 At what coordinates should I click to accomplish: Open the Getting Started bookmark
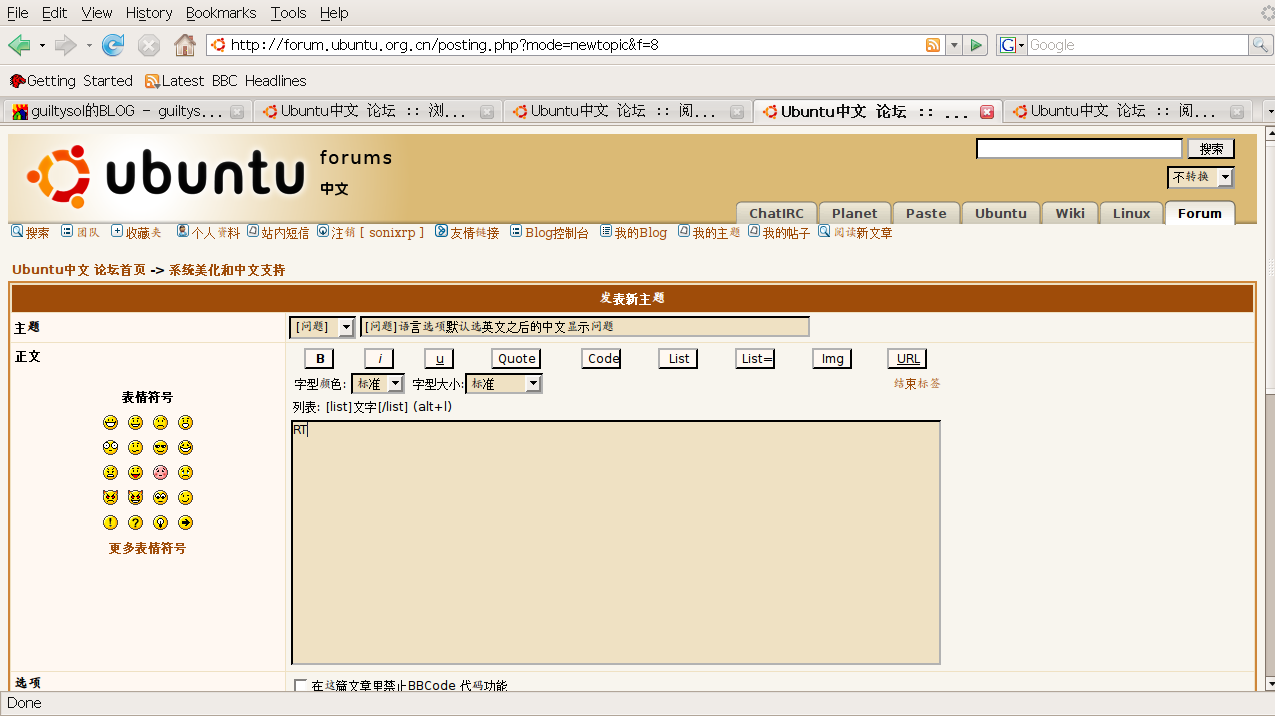pos(71,81)
